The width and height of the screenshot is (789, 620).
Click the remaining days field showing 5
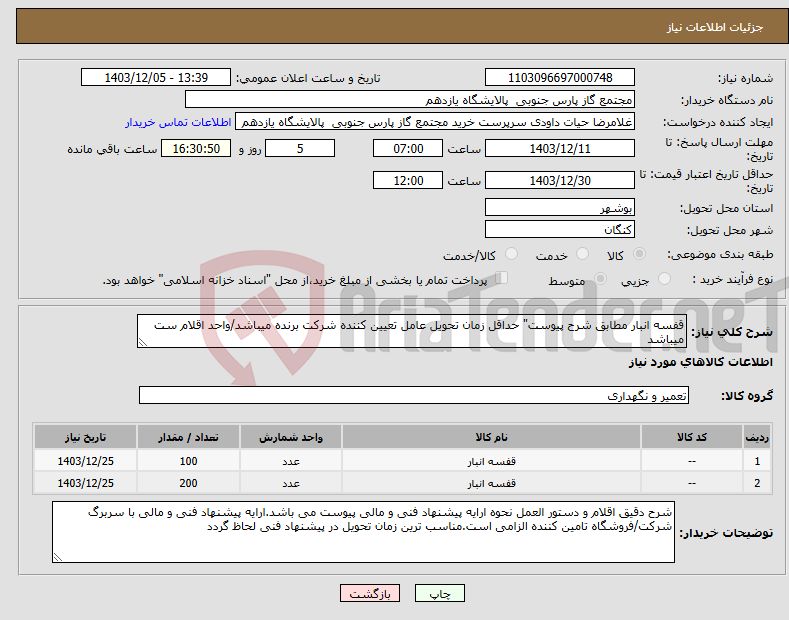click(300, 148)
